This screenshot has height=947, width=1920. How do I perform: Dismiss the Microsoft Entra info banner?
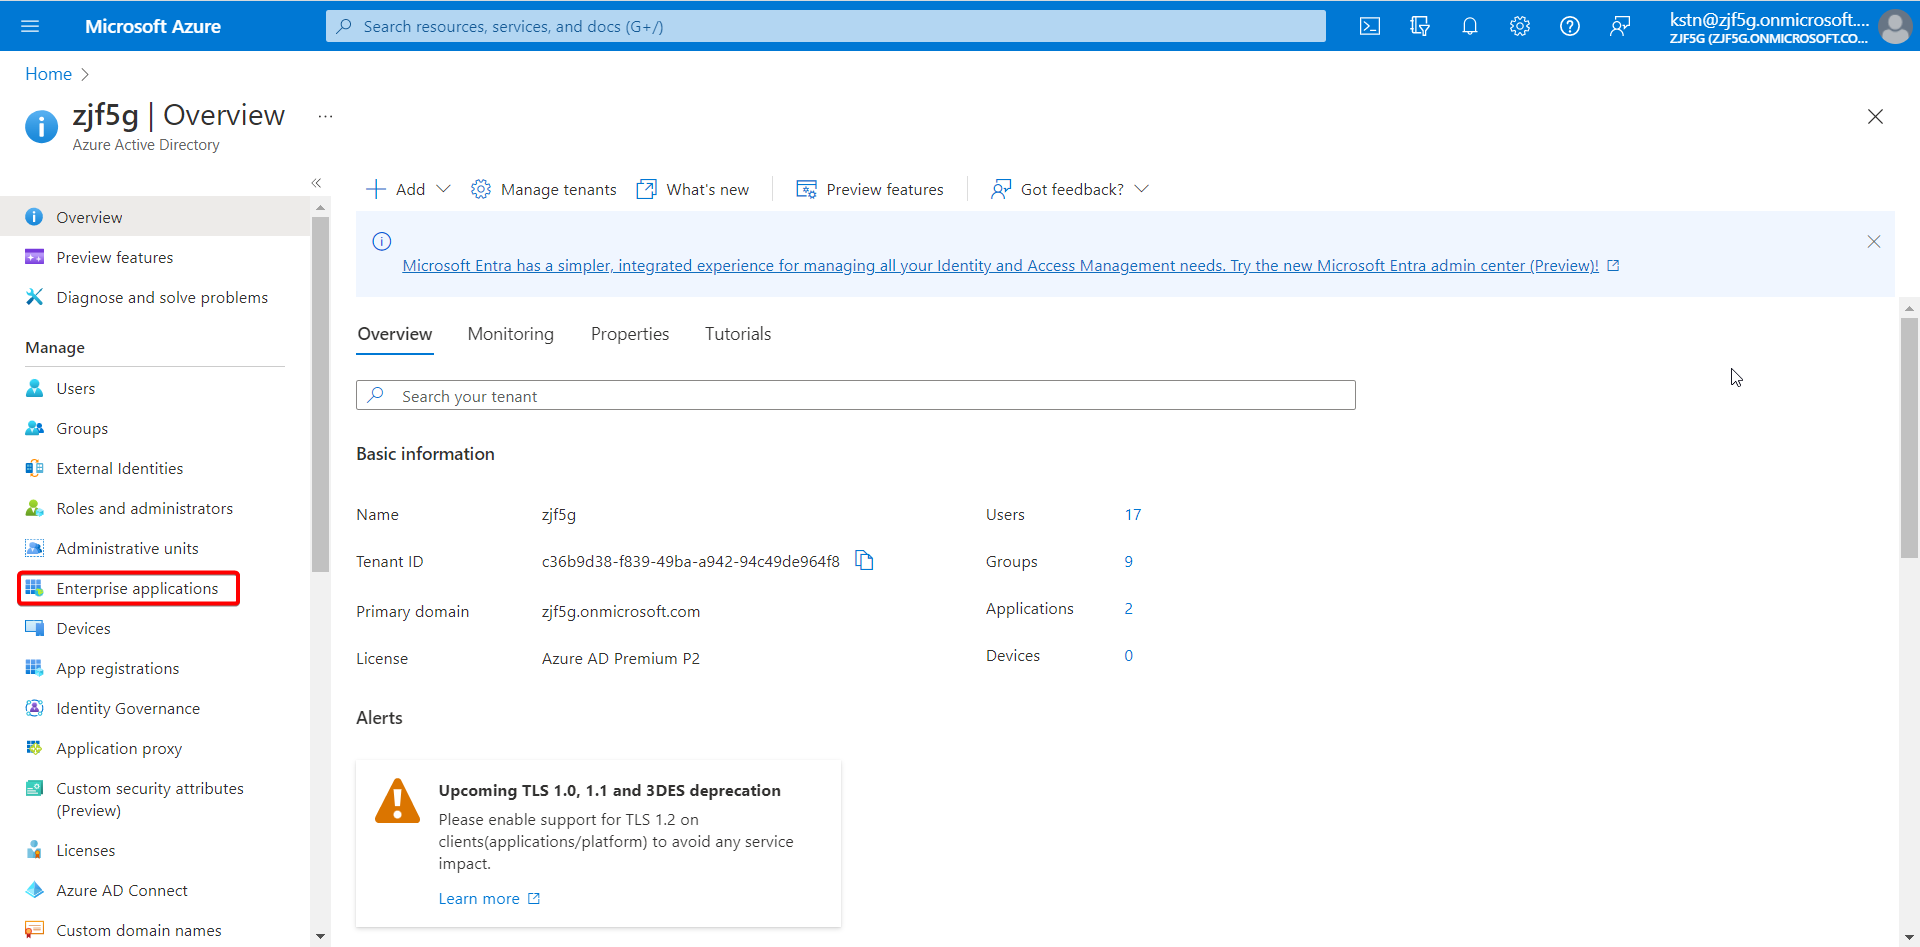tap(1874, 242)
